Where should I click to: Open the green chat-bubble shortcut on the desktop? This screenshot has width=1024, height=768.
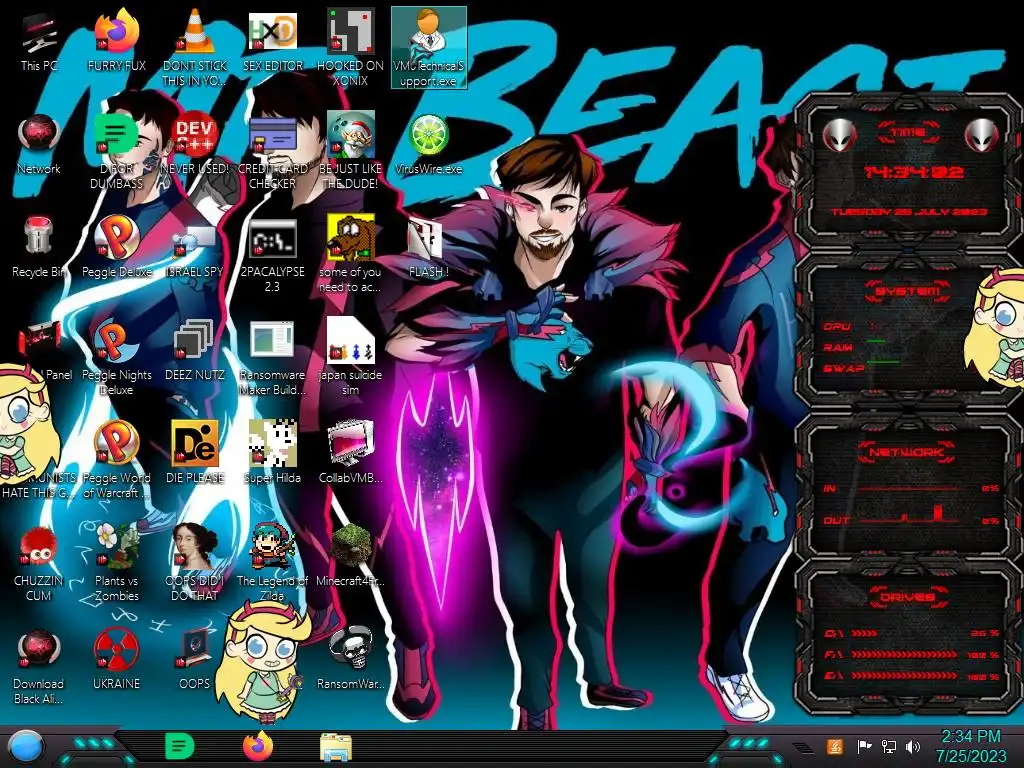pos(116,152)
